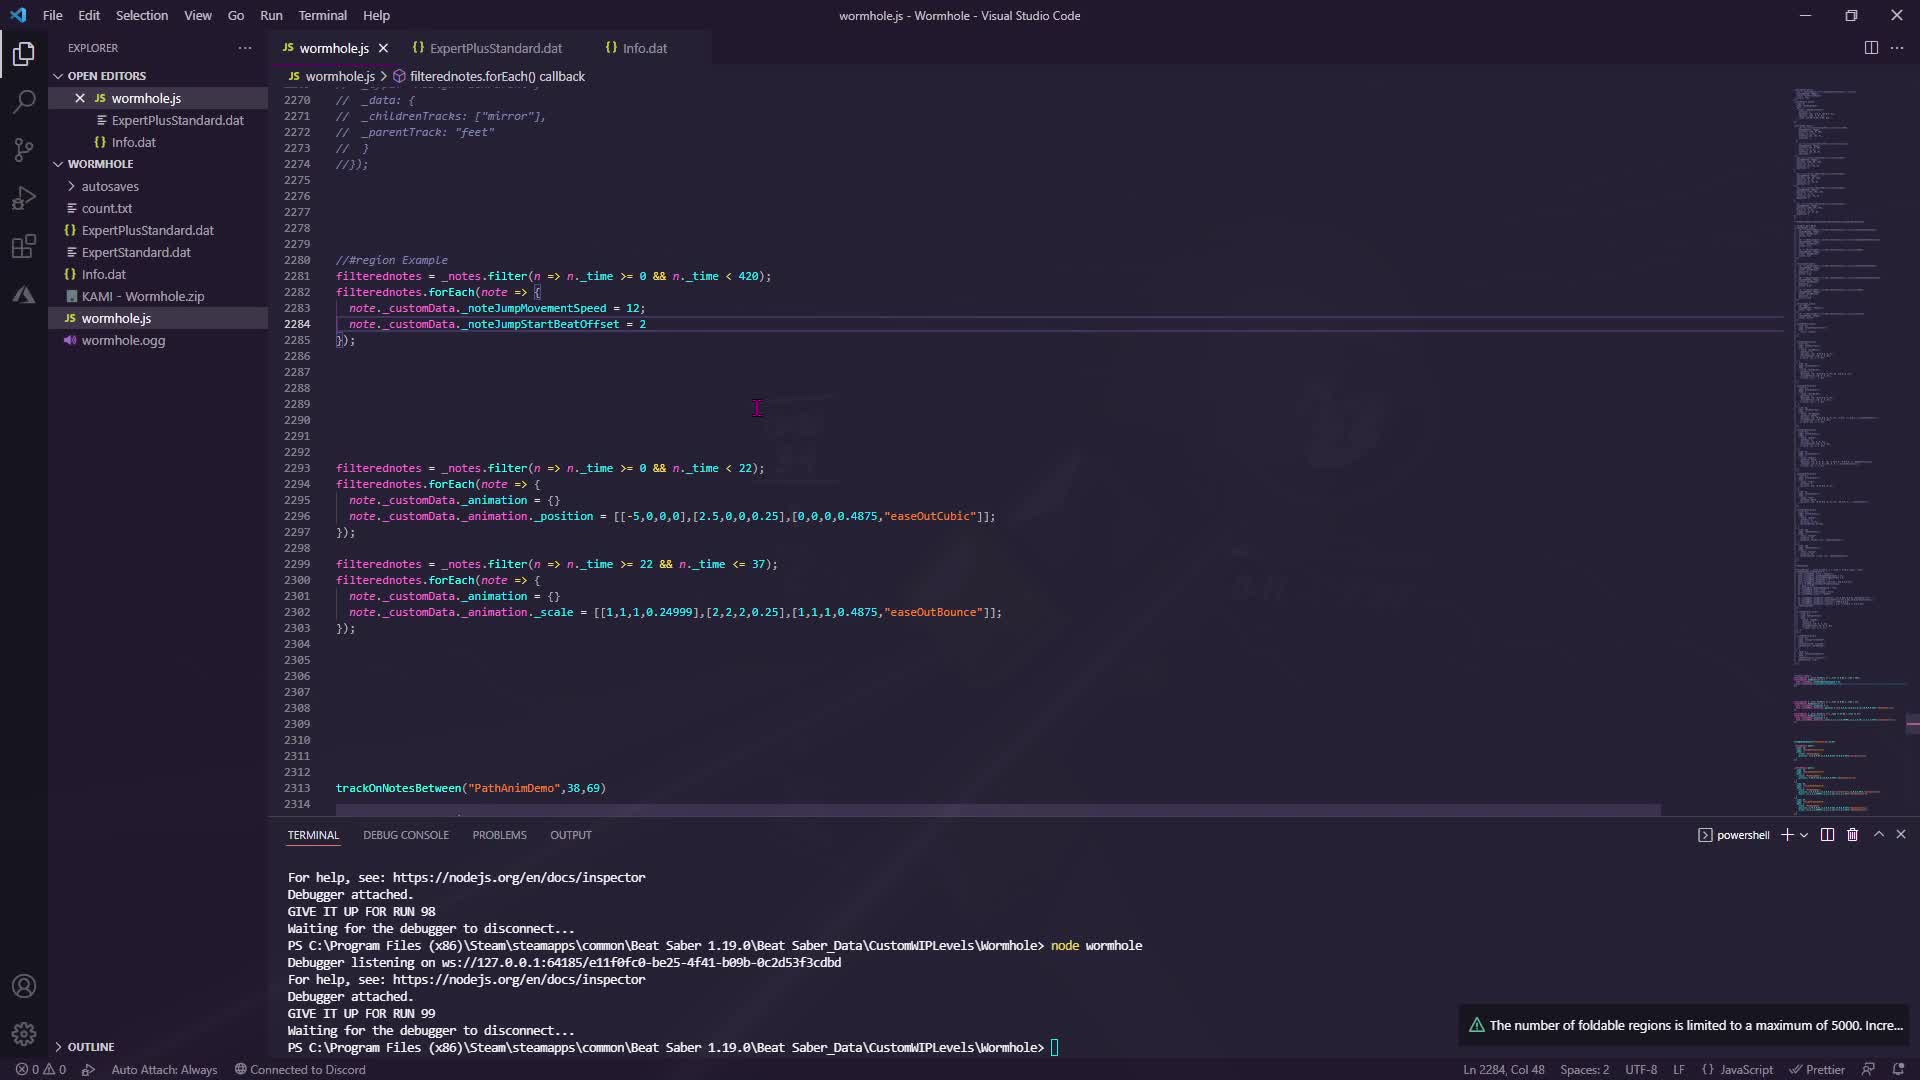Open the Accounts icon in activity bar
This screenshot has height=1080, width=1920.
click(22, 986)
